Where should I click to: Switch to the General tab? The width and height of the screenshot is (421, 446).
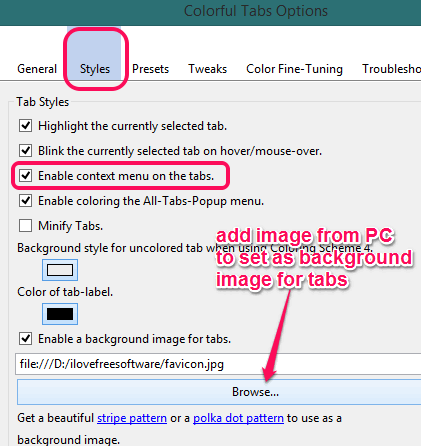coord(37,69)
